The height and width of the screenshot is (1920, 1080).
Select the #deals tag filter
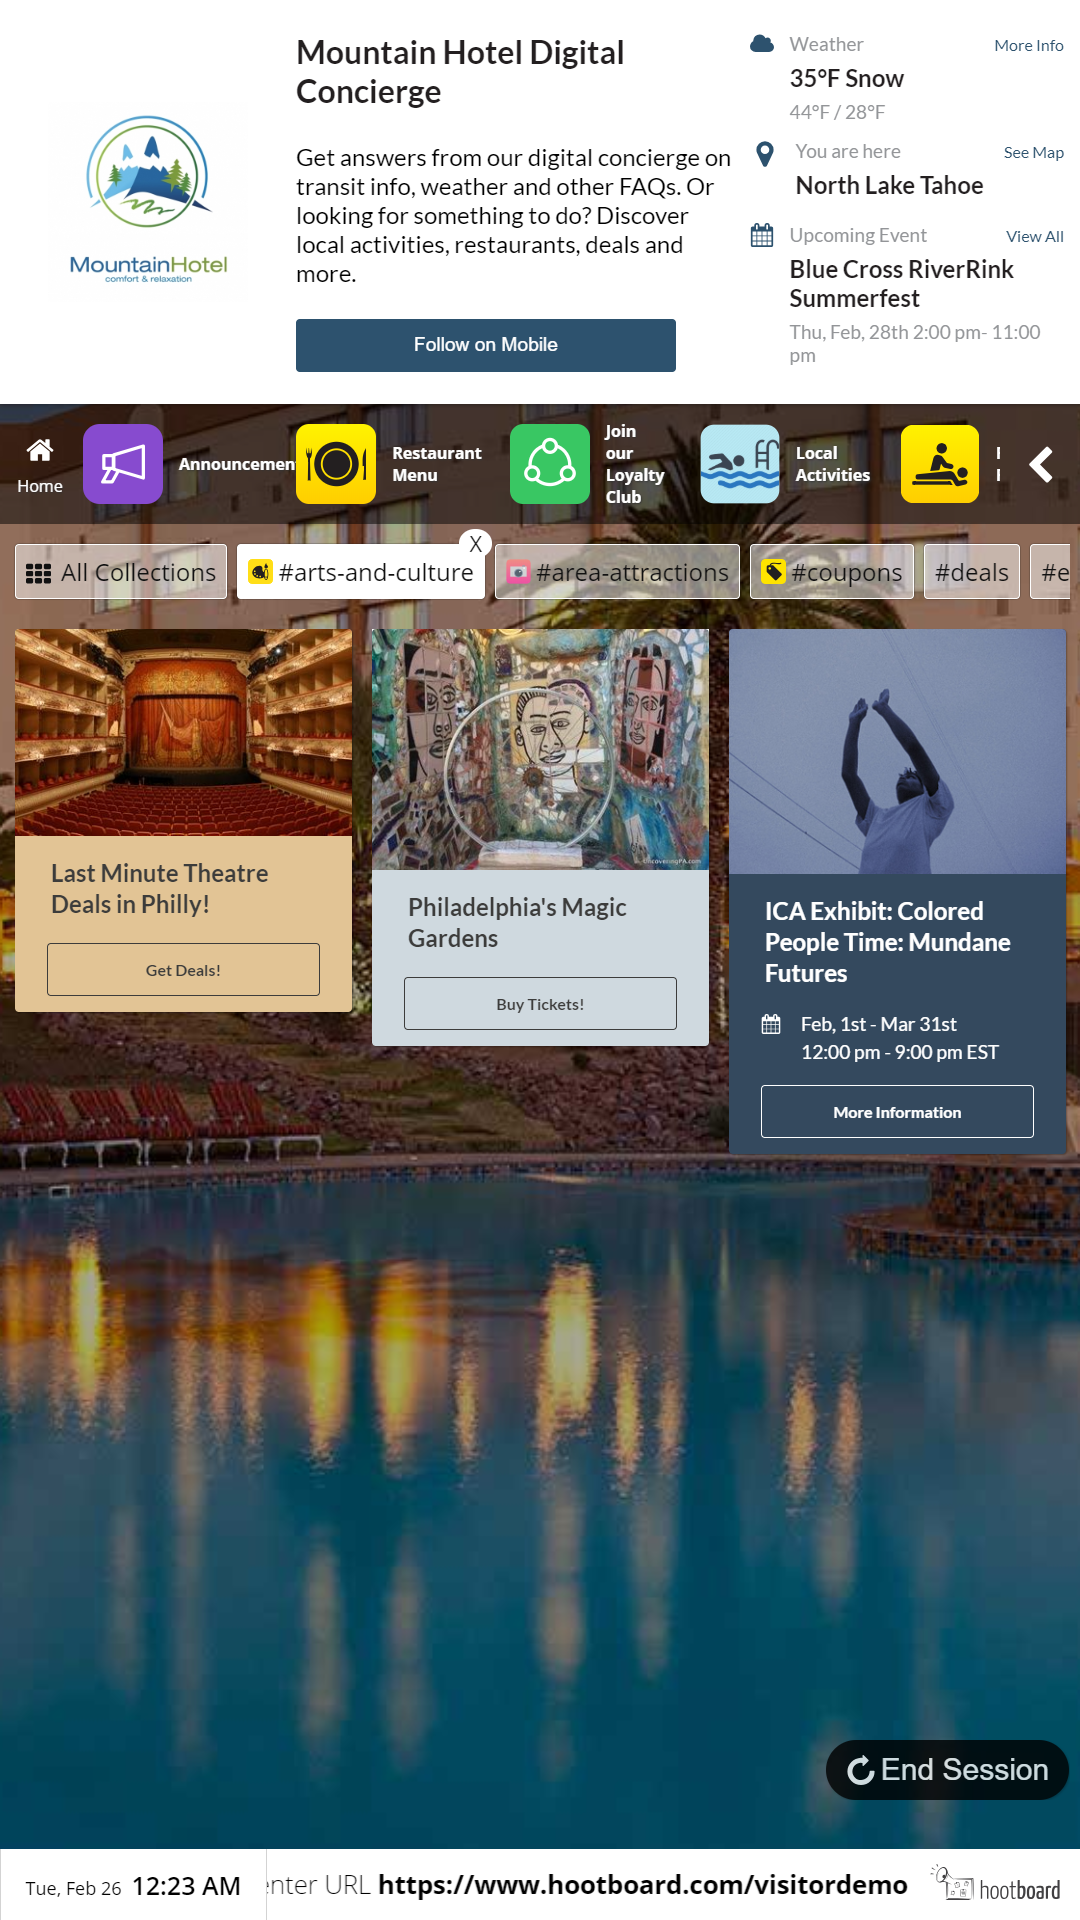[971, 572]
